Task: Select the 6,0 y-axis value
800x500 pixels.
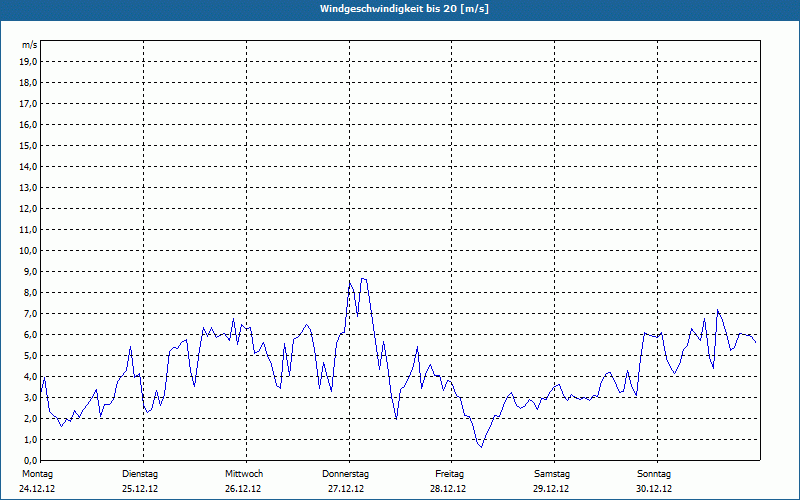Action: (30, 334)
